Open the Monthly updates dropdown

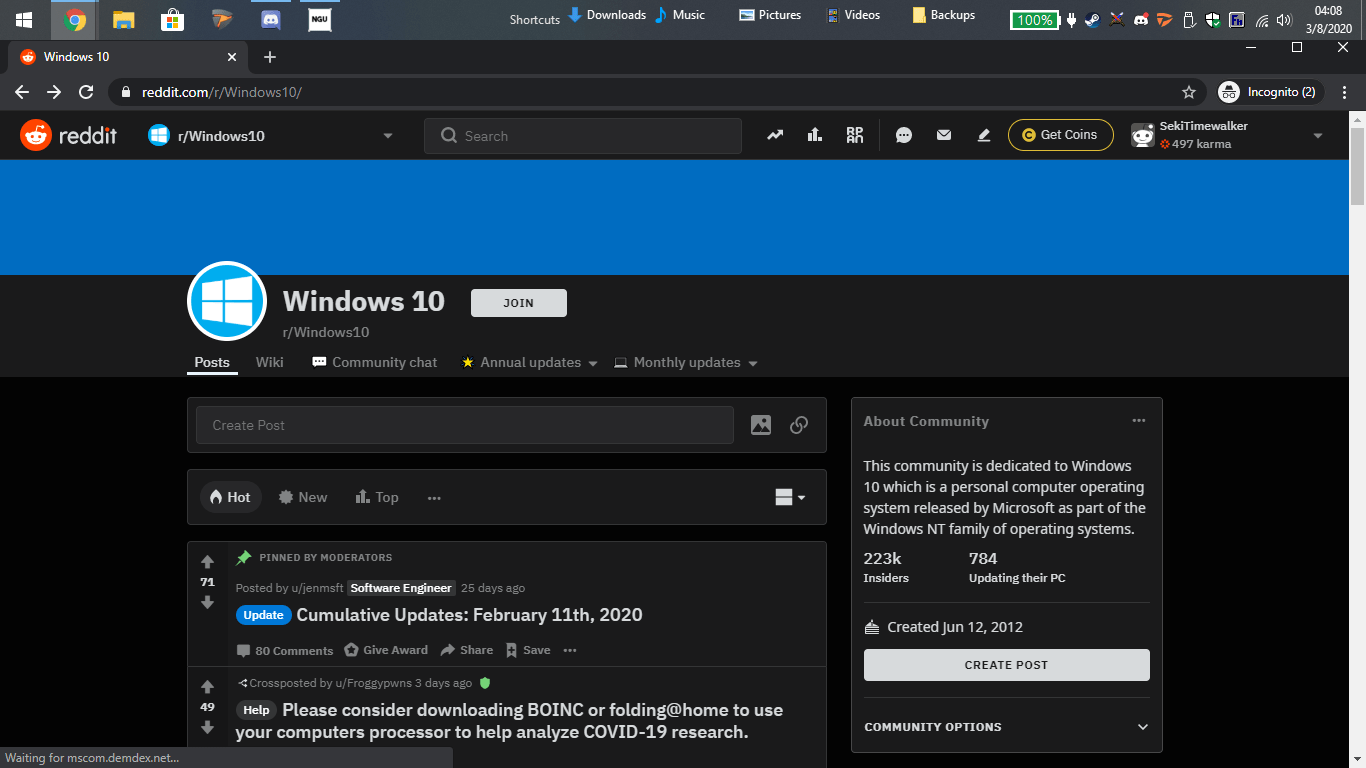(x=685, y=362)
